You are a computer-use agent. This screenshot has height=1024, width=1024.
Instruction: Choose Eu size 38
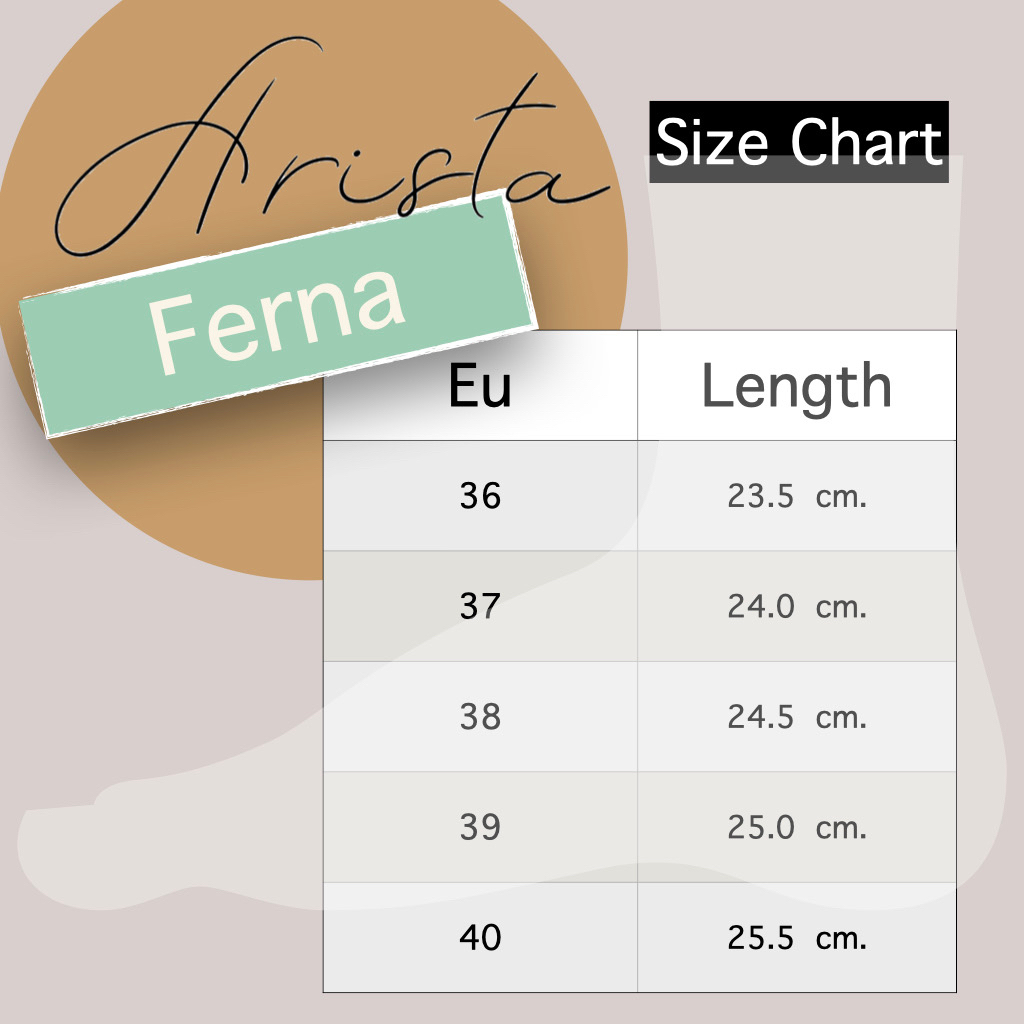480,717
